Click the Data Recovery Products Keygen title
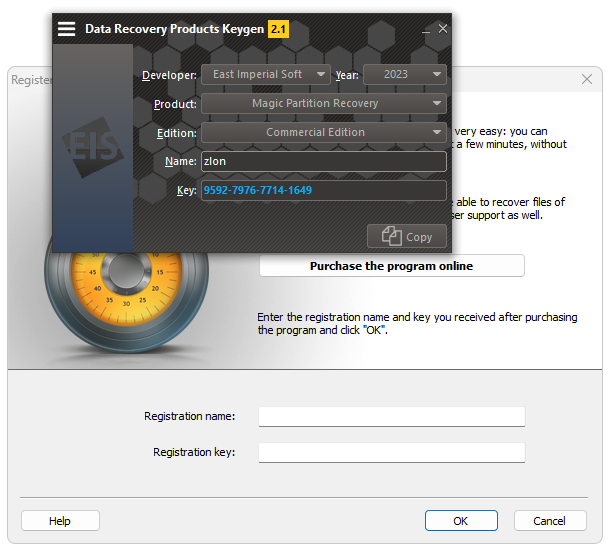This screenshot has height=551, width=608. point(174,29)
